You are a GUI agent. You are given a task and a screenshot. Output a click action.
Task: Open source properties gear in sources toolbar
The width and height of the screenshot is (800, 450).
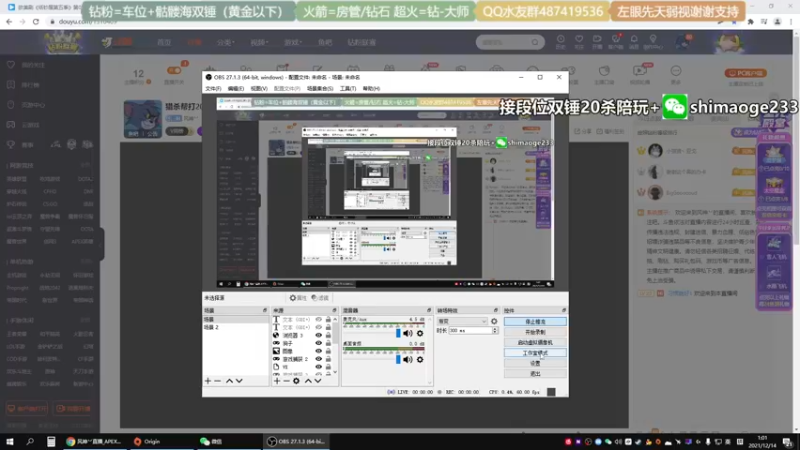point(296,381)
